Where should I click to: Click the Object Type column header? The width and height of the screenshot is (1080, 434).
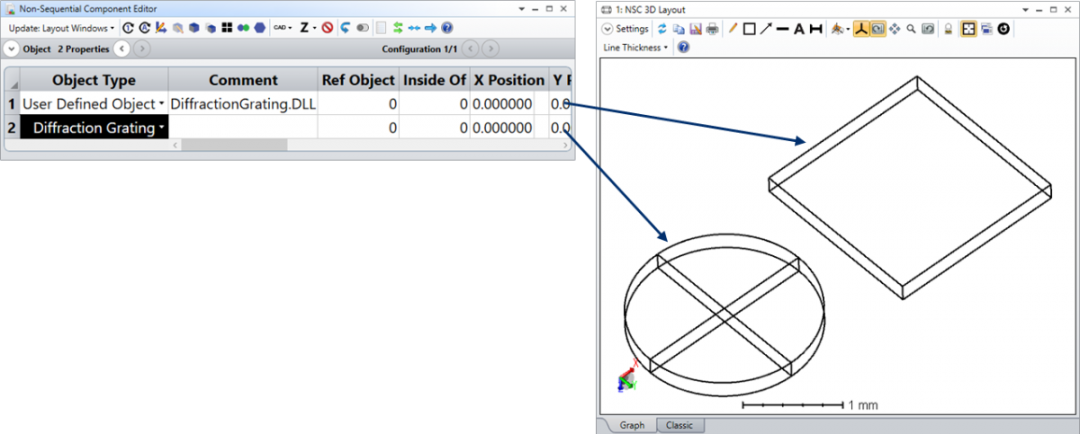pyautogui.click(x=93, y=80)
